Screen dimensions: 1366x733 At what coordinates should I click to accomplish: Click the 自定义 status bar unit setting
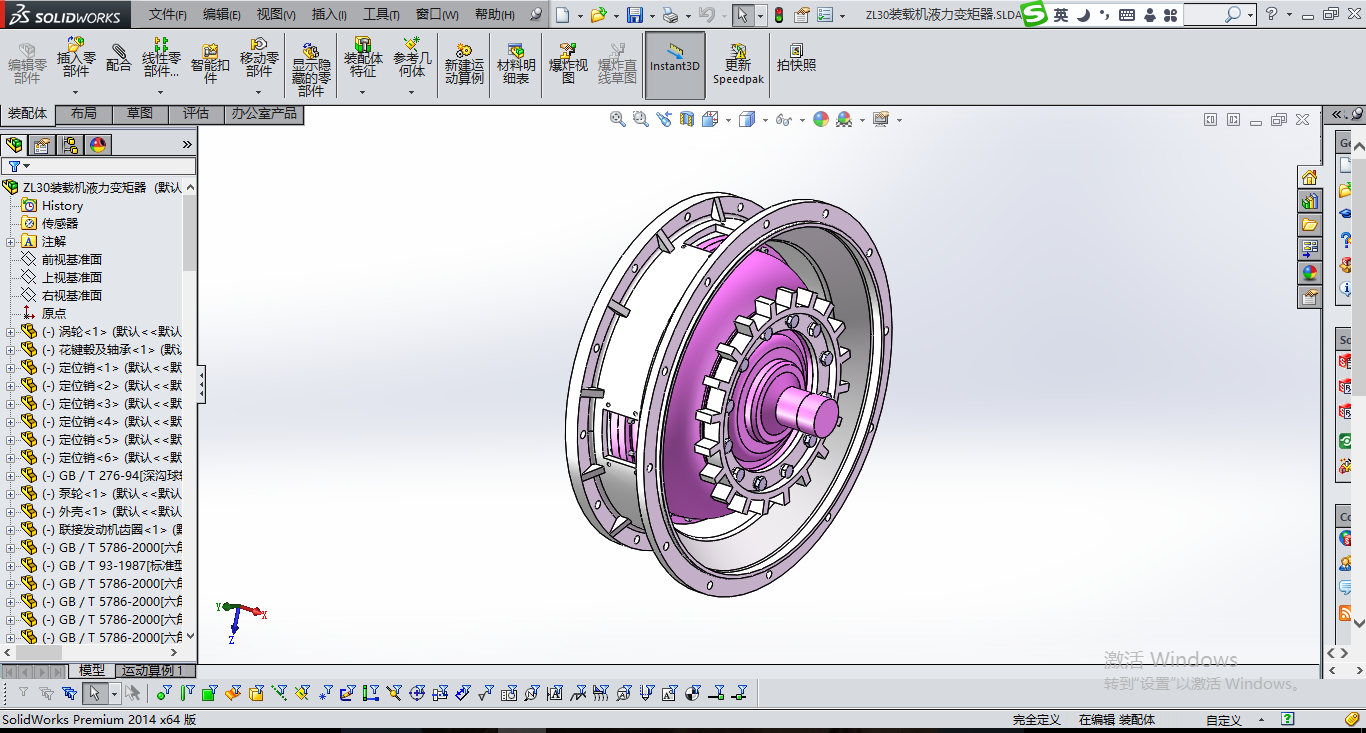[x=1224, y=720]
